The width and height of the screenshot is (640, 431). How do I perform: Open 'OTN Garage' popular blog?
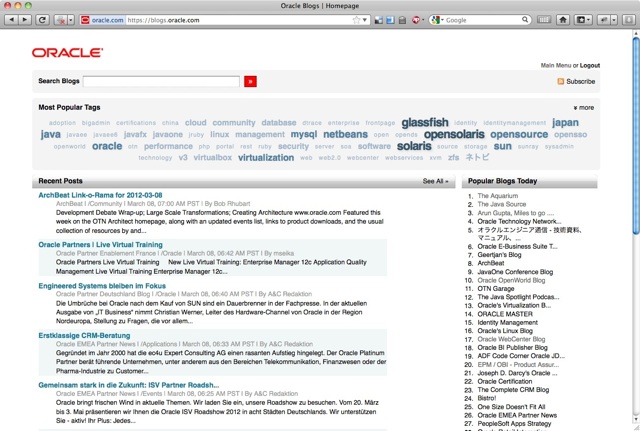pyautogui.click(x=496, y=289)
